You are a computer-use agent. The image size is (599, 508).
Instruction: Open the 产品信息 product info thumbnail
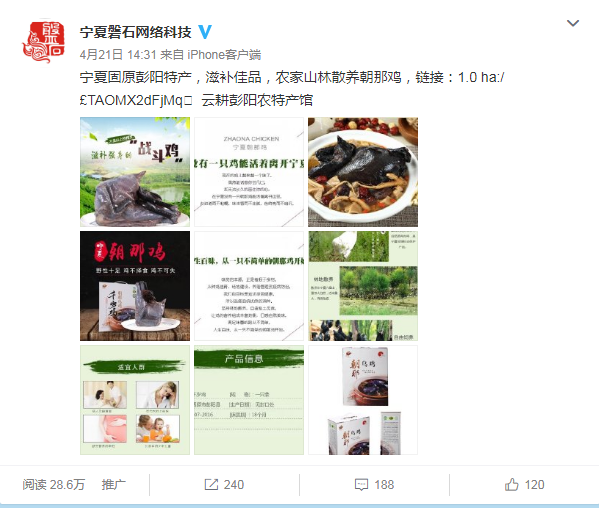click(x=249, y=400)
